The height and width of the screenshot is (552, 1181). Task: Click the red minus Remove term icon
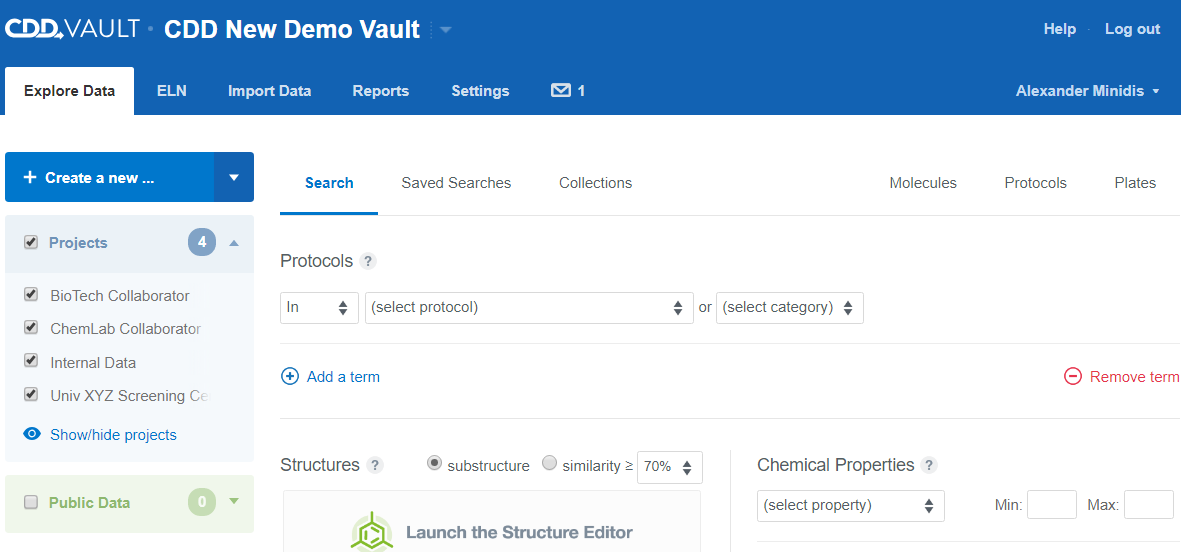(1073, 377)
